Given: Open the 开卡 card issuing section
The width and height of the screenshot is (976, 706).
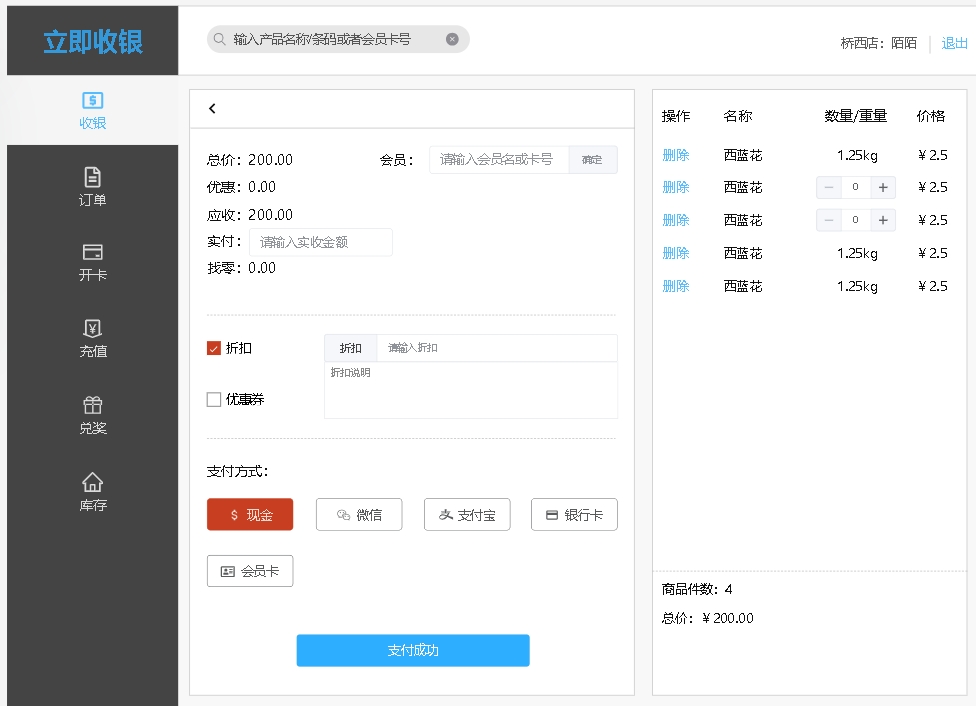Looking at the screenshot, I should 92,263.
